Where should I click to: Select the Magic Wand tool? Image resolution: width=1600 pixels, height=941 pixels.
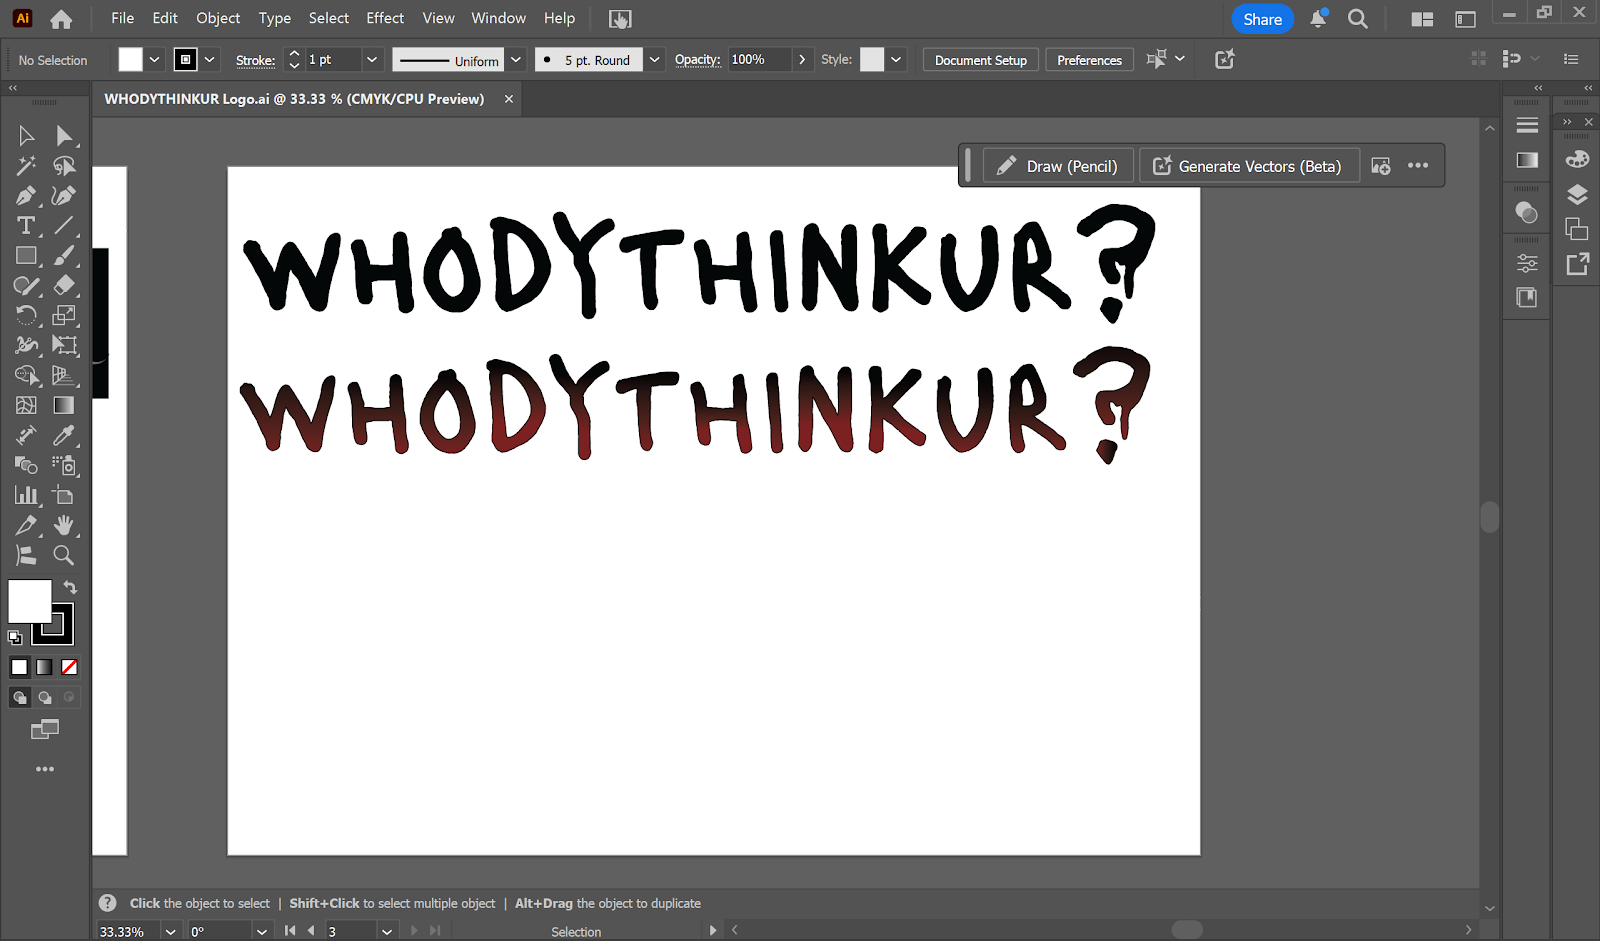[x=26, y=166]
